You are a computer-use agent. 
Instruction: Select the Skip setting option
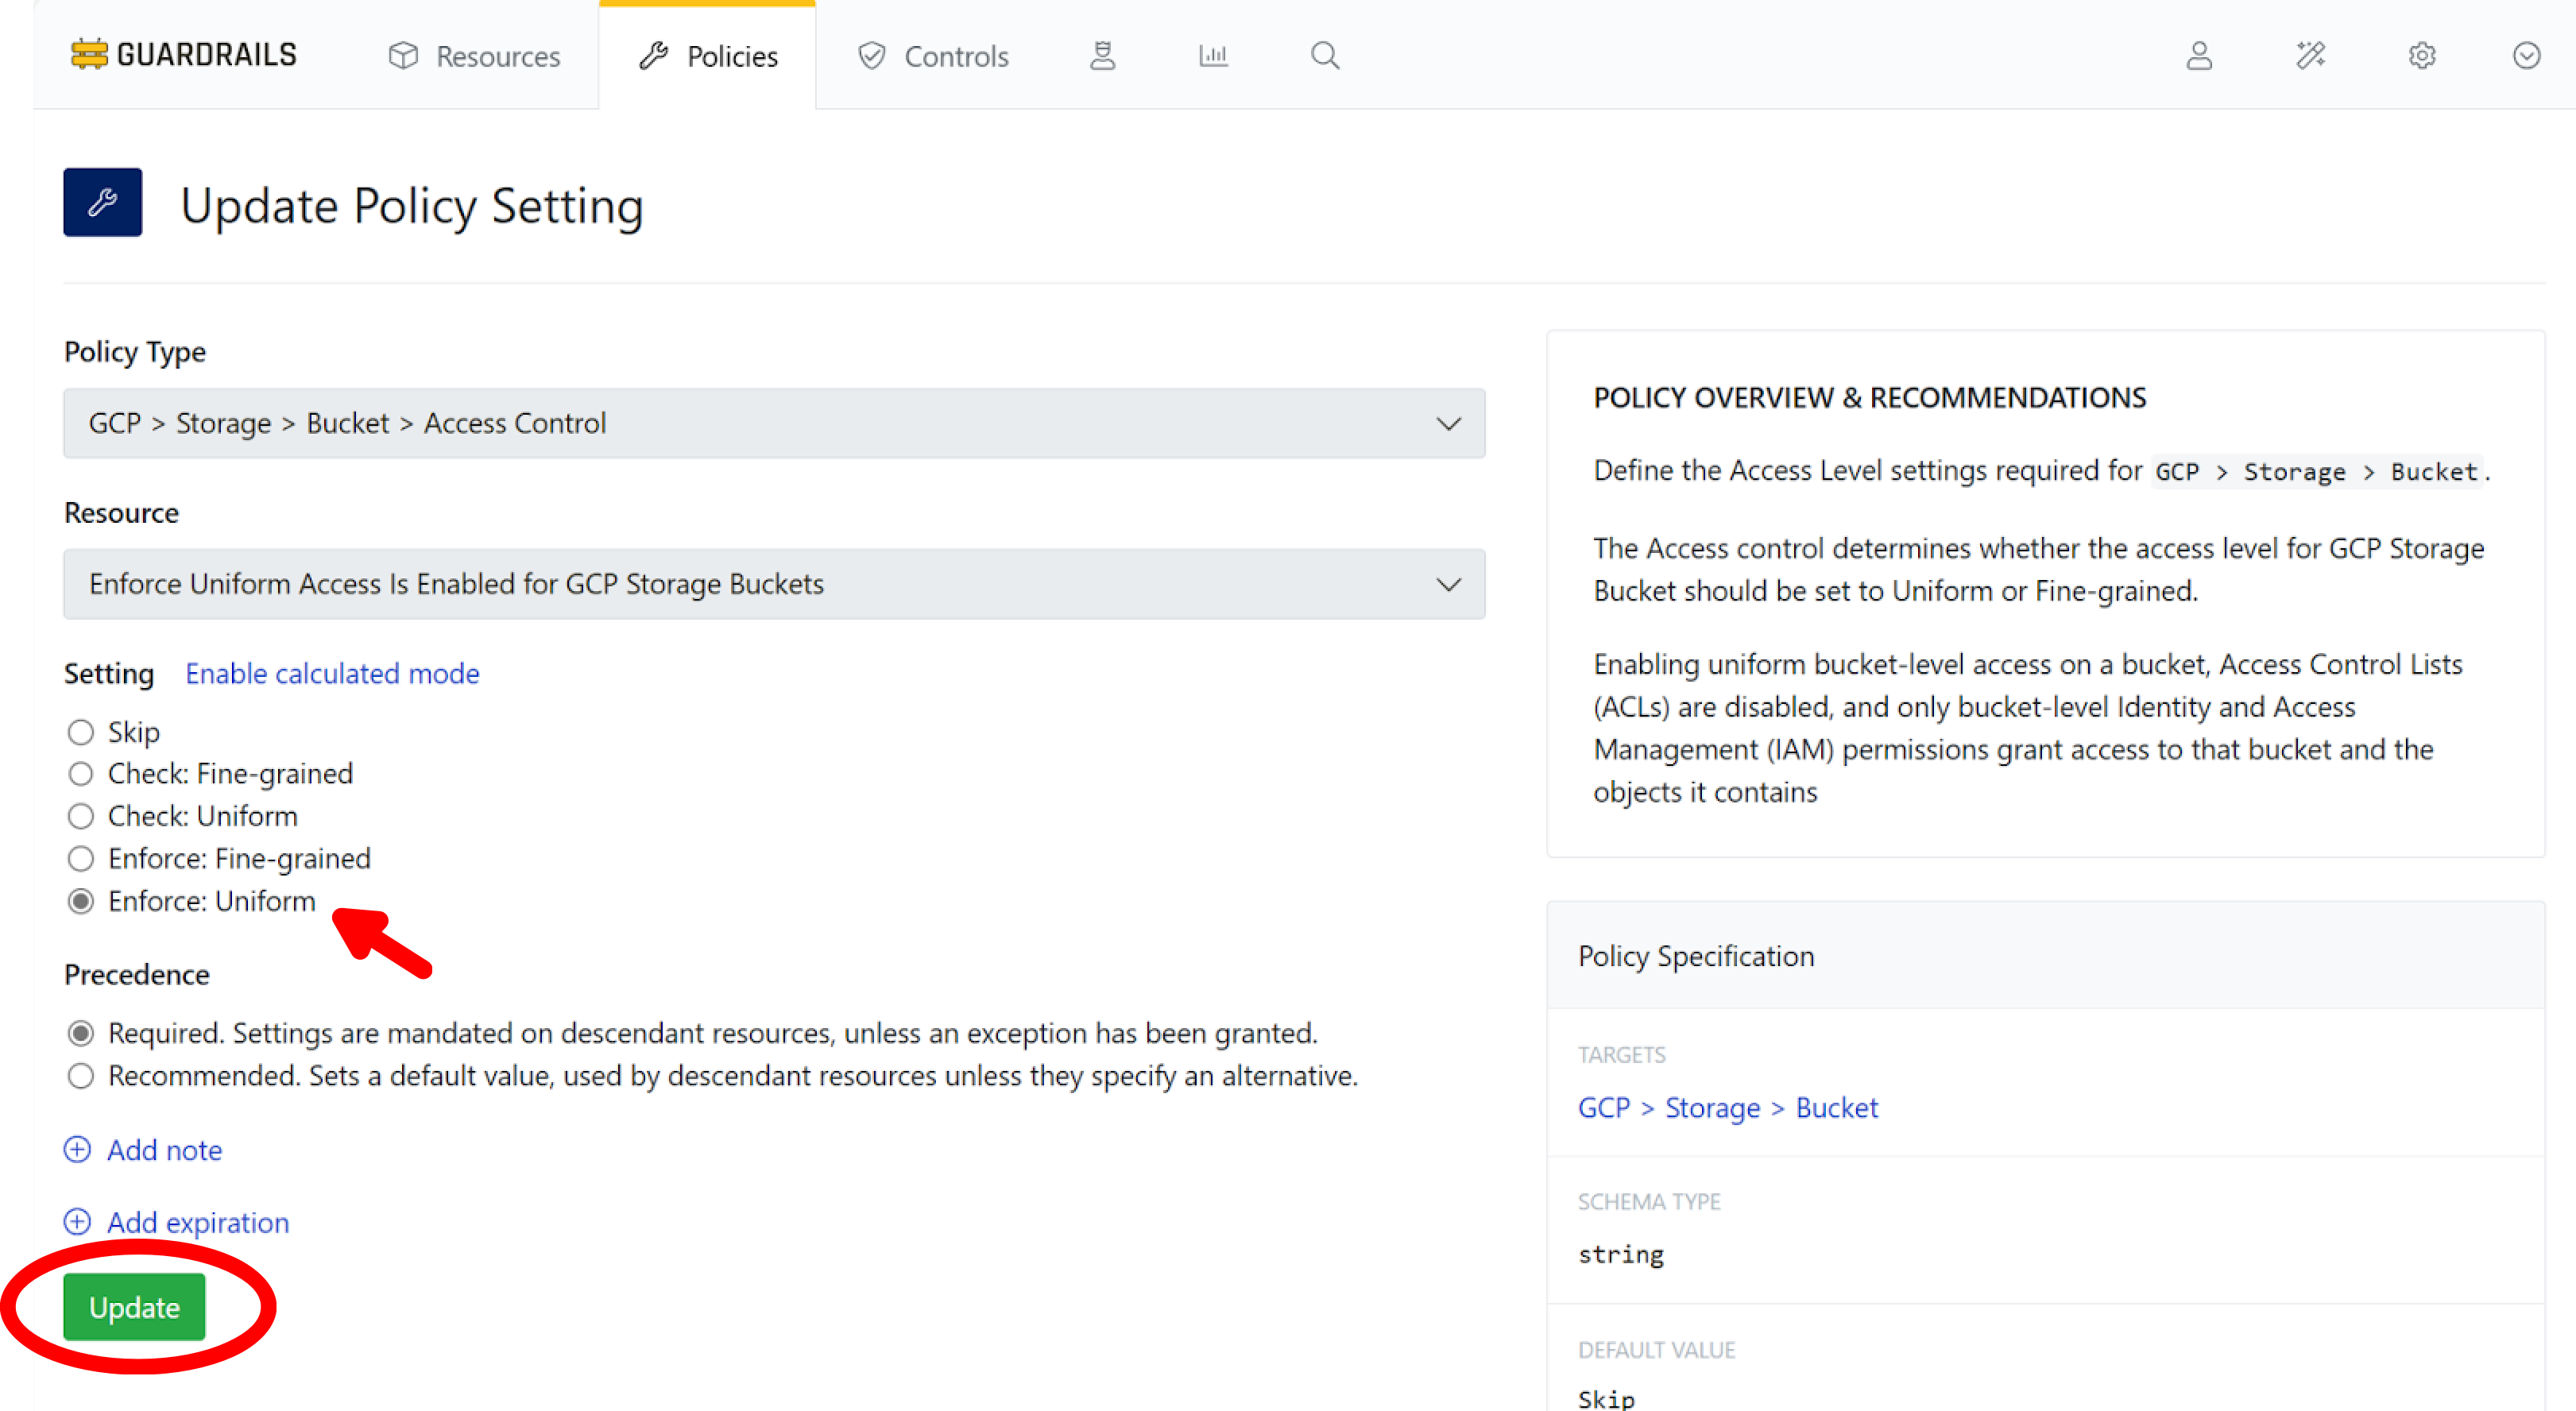(81, 732)
